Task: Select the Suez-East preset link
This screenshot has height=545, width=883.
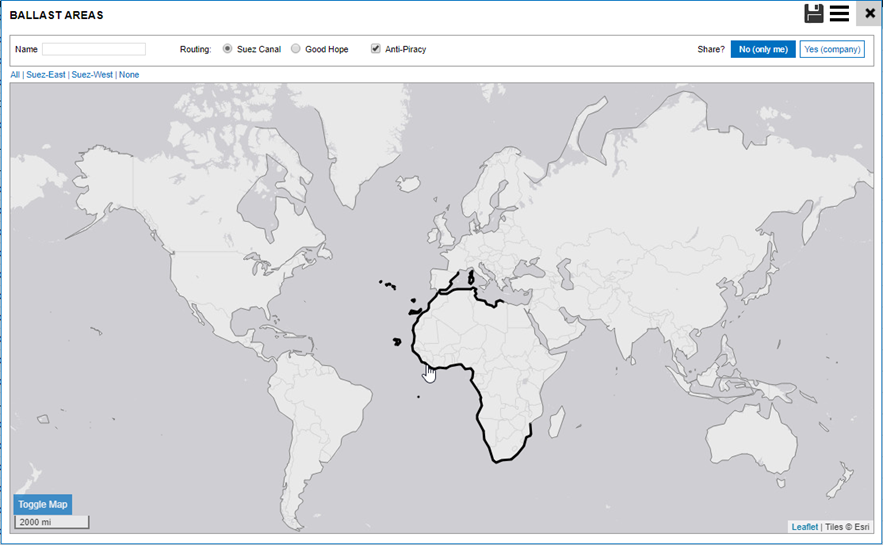Action: (45, 75)
